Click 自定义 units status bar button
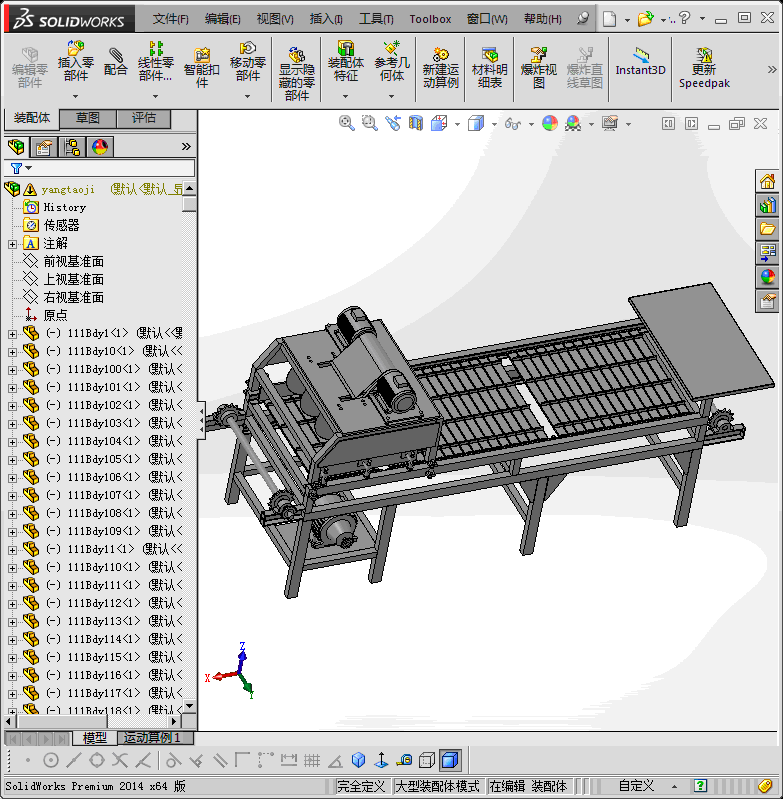Image resolution: width=783 pixels, height=799 pixels. pyautogui.click(x=636, y=786)
